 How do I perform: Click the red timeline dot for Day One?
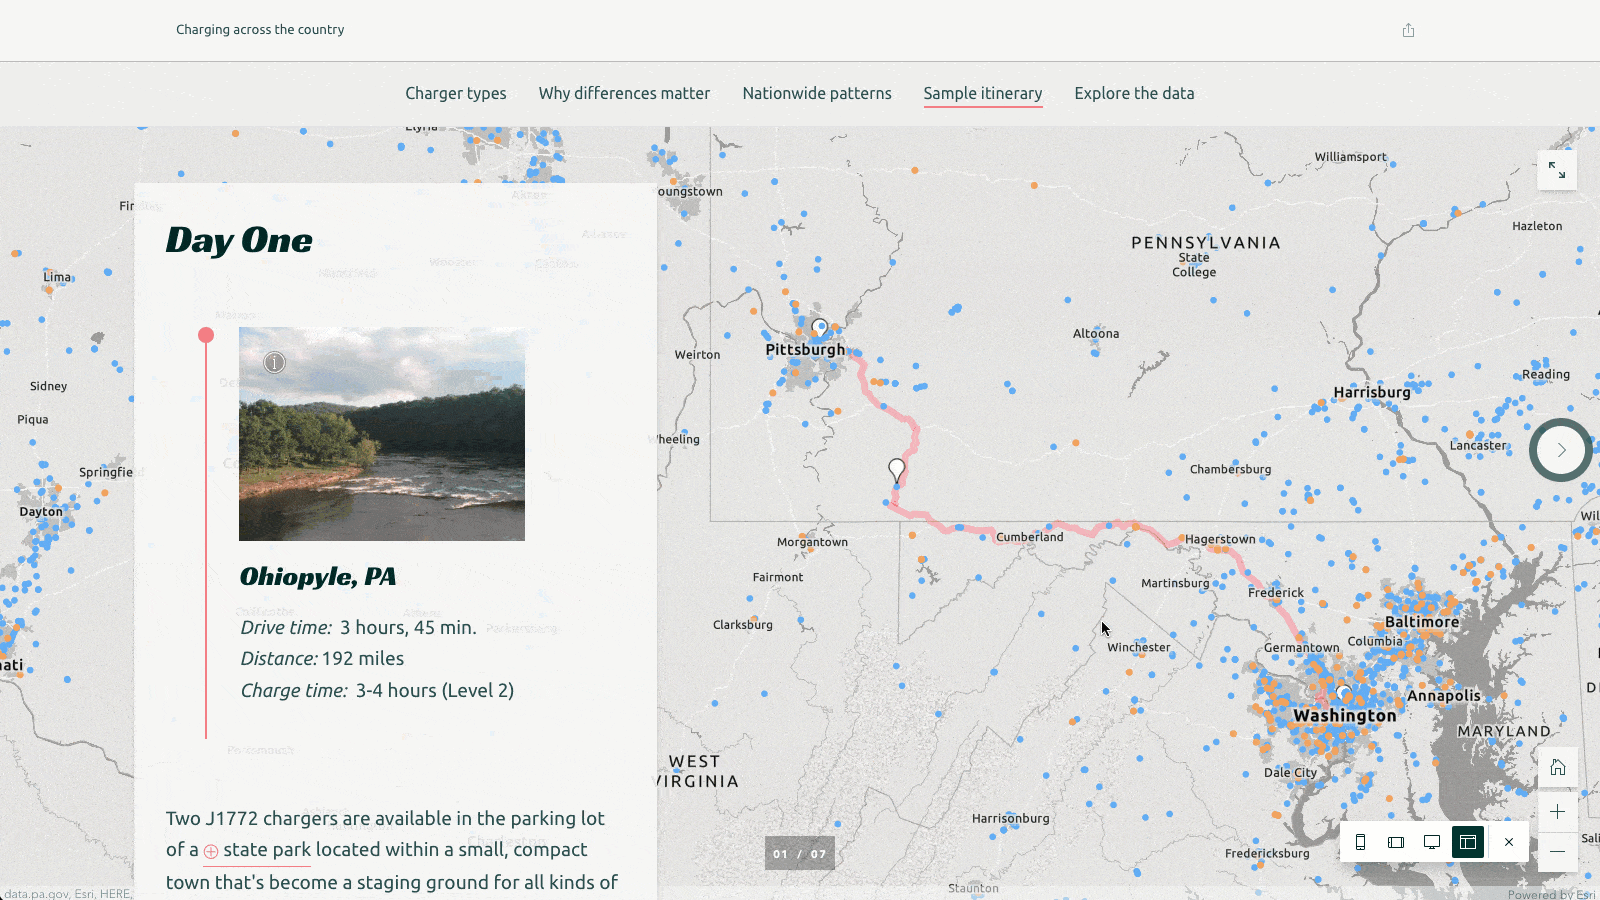click(x=206, y=335)
